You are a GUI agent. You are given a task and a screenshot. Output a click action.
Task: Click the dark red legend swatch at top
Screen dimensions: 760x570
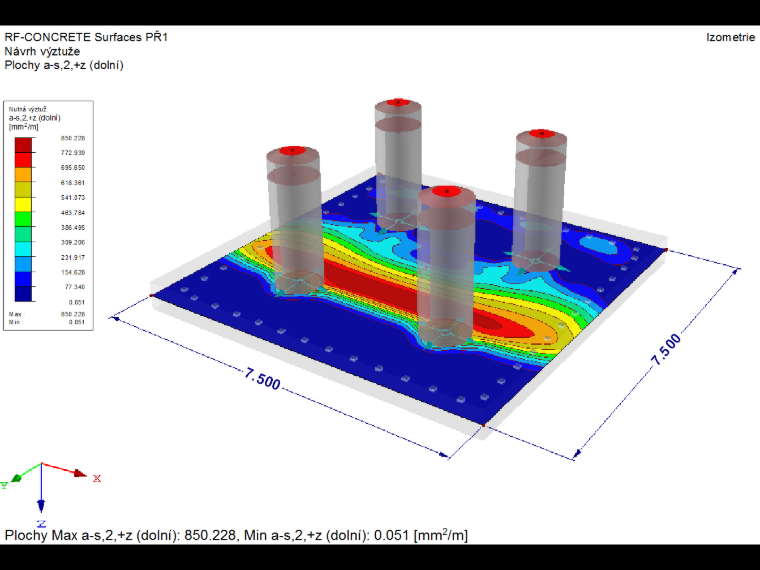coord(23,145)
